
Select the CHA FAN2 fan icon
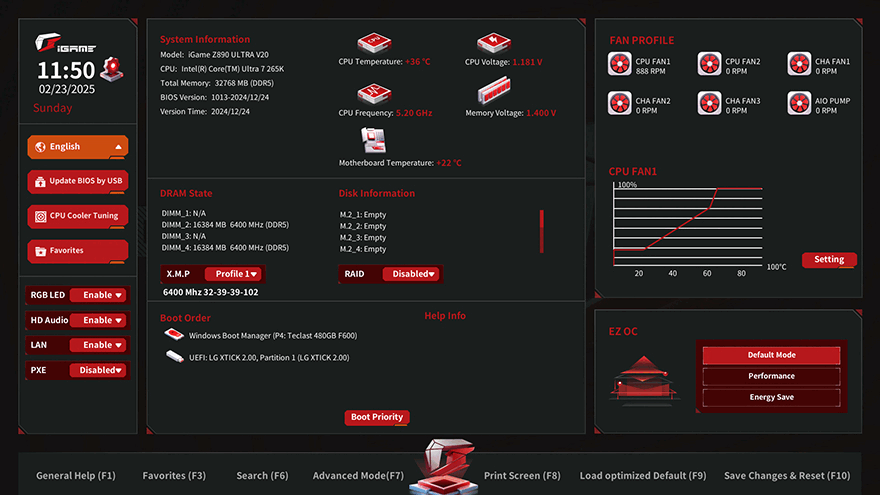(620, 103)
